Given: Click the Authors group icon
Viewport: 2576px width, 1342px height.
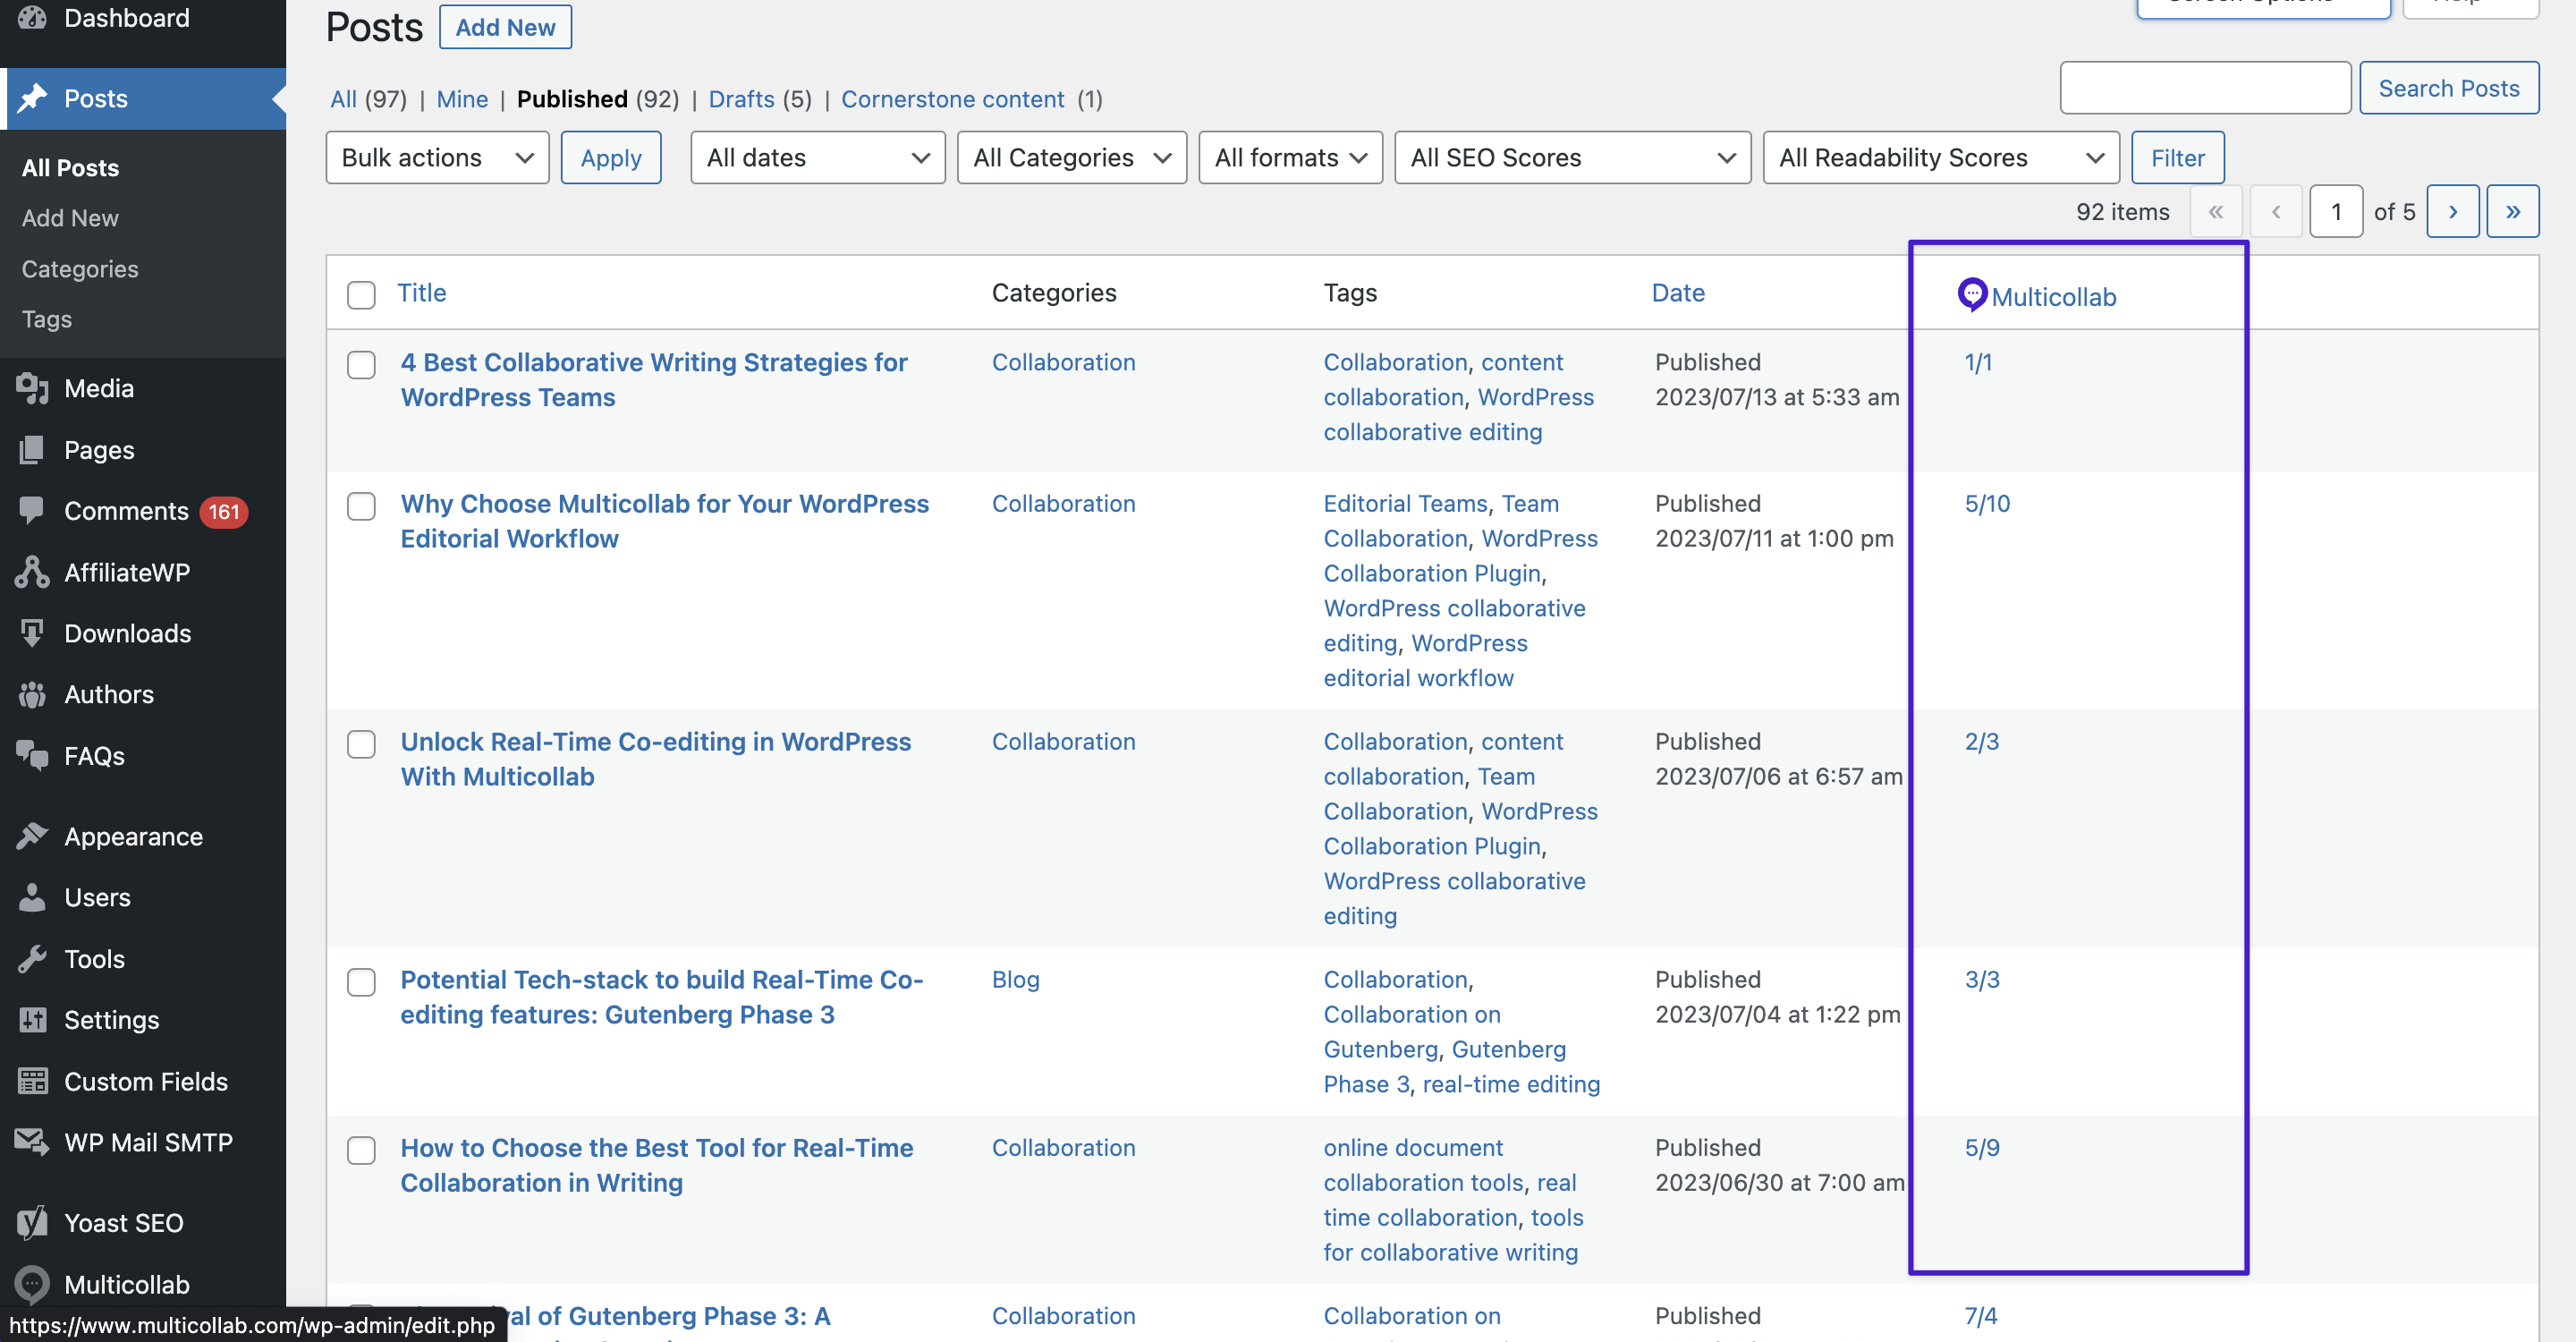Looking at the screenshot, I should pos(32,694).
